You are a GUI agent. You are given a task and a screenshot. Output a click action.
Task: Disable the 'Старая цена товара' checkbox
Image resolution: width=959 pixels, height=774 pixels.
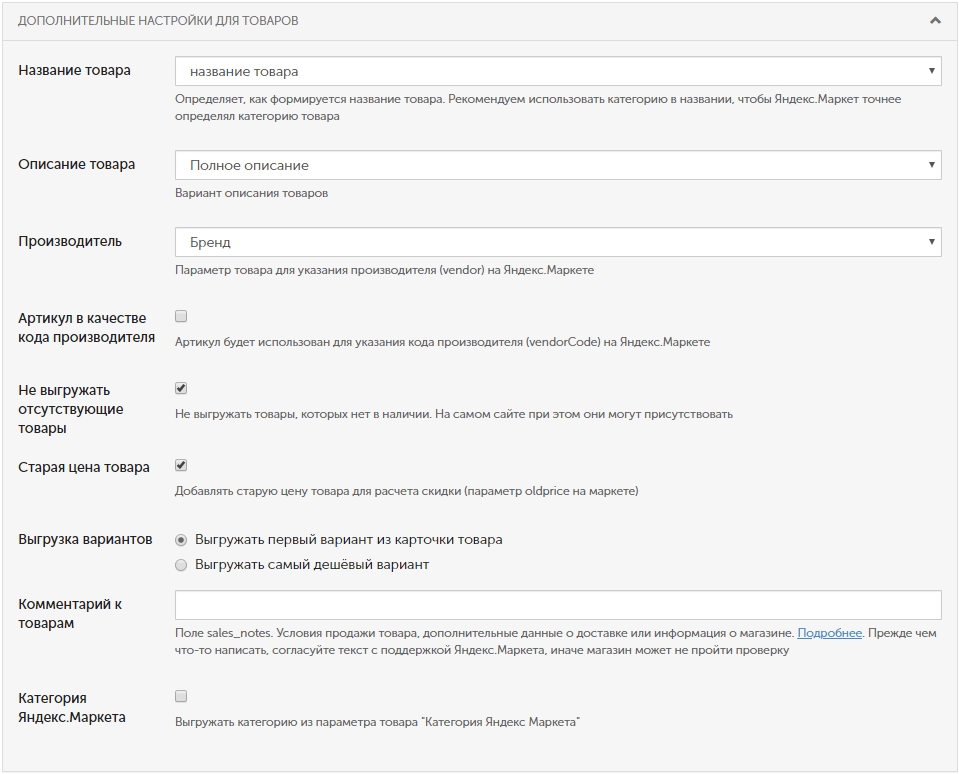click(181, 465)
